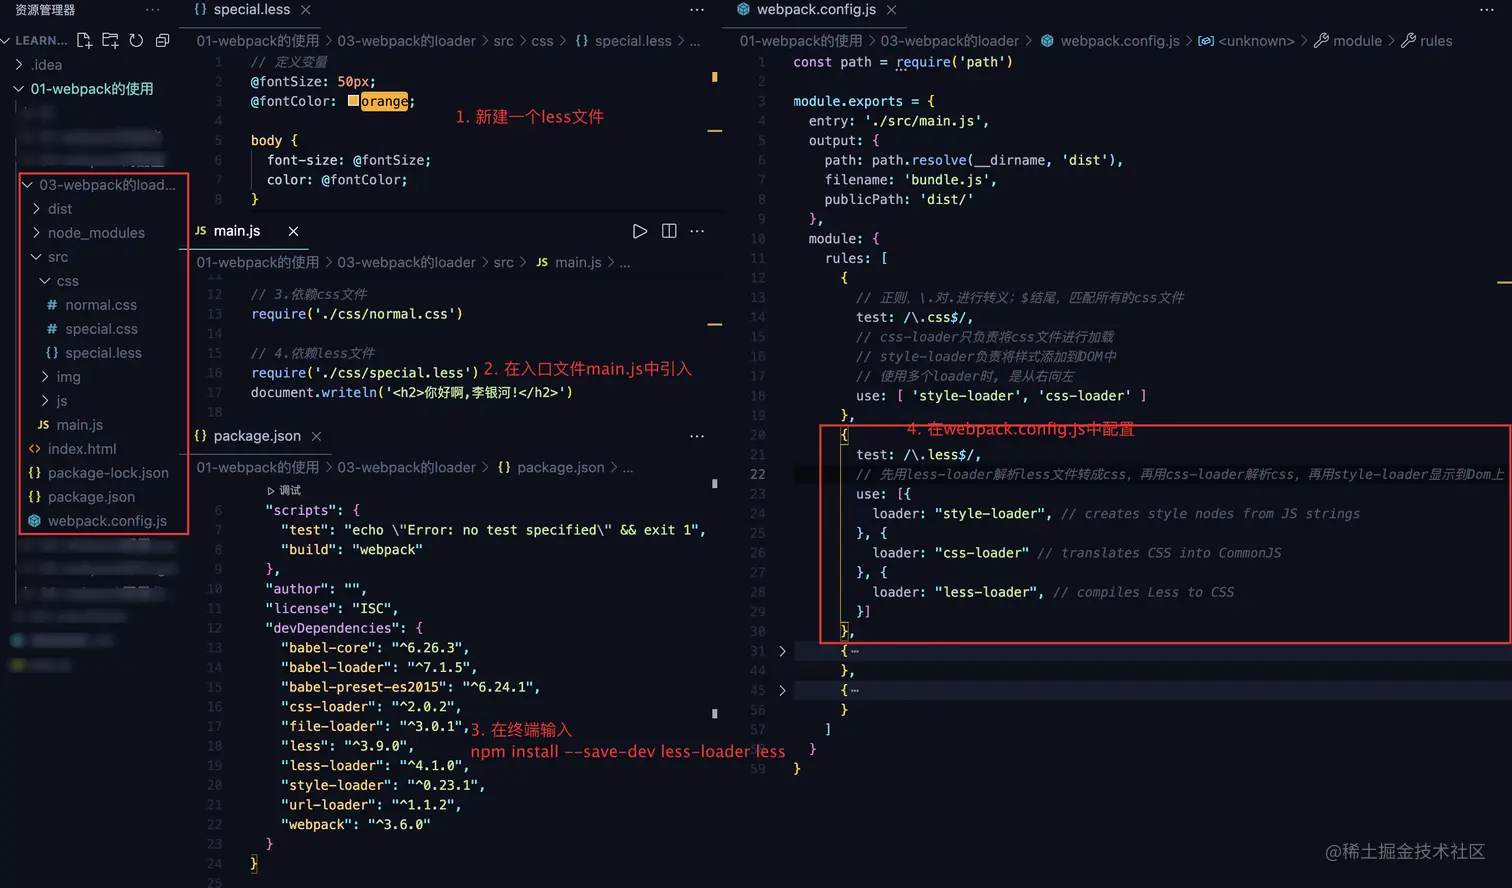This screenshot has height=888, width=1512.
Task: Expand folded block at line 31
Action: click(782, 651)
